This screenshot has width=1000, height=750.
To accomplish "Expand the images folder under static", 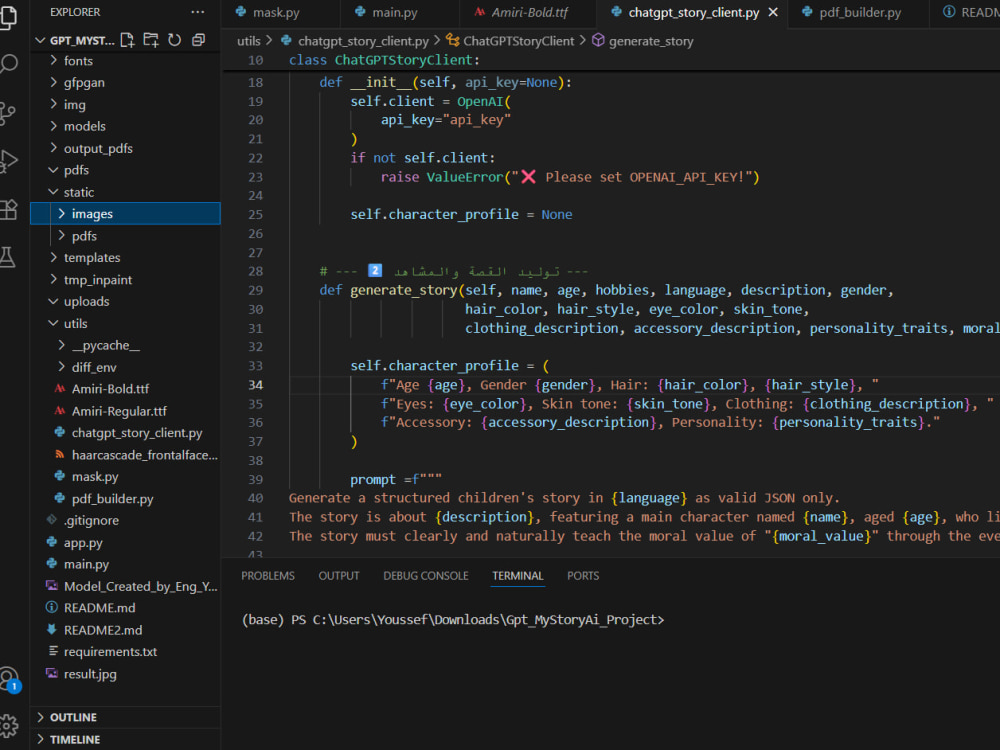I will pos(126,214).
